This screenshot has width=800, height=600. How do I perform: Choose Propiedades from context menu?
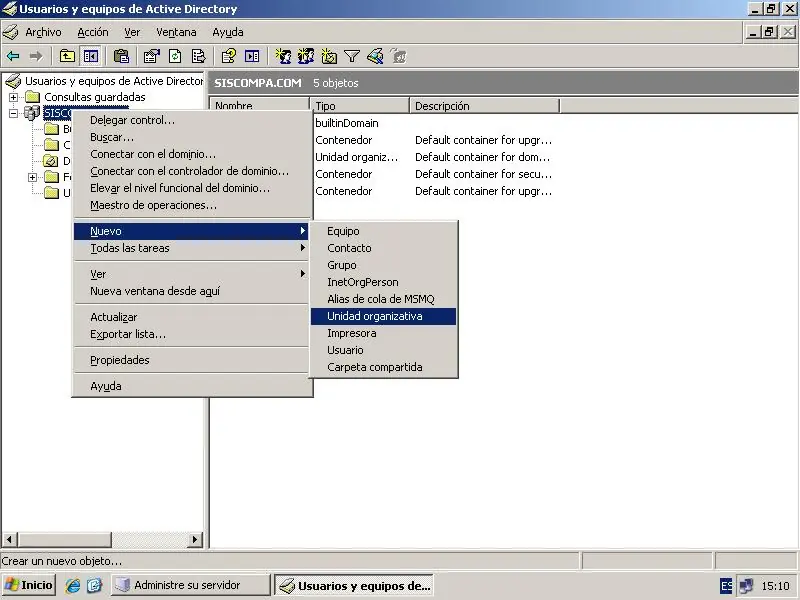191,360
